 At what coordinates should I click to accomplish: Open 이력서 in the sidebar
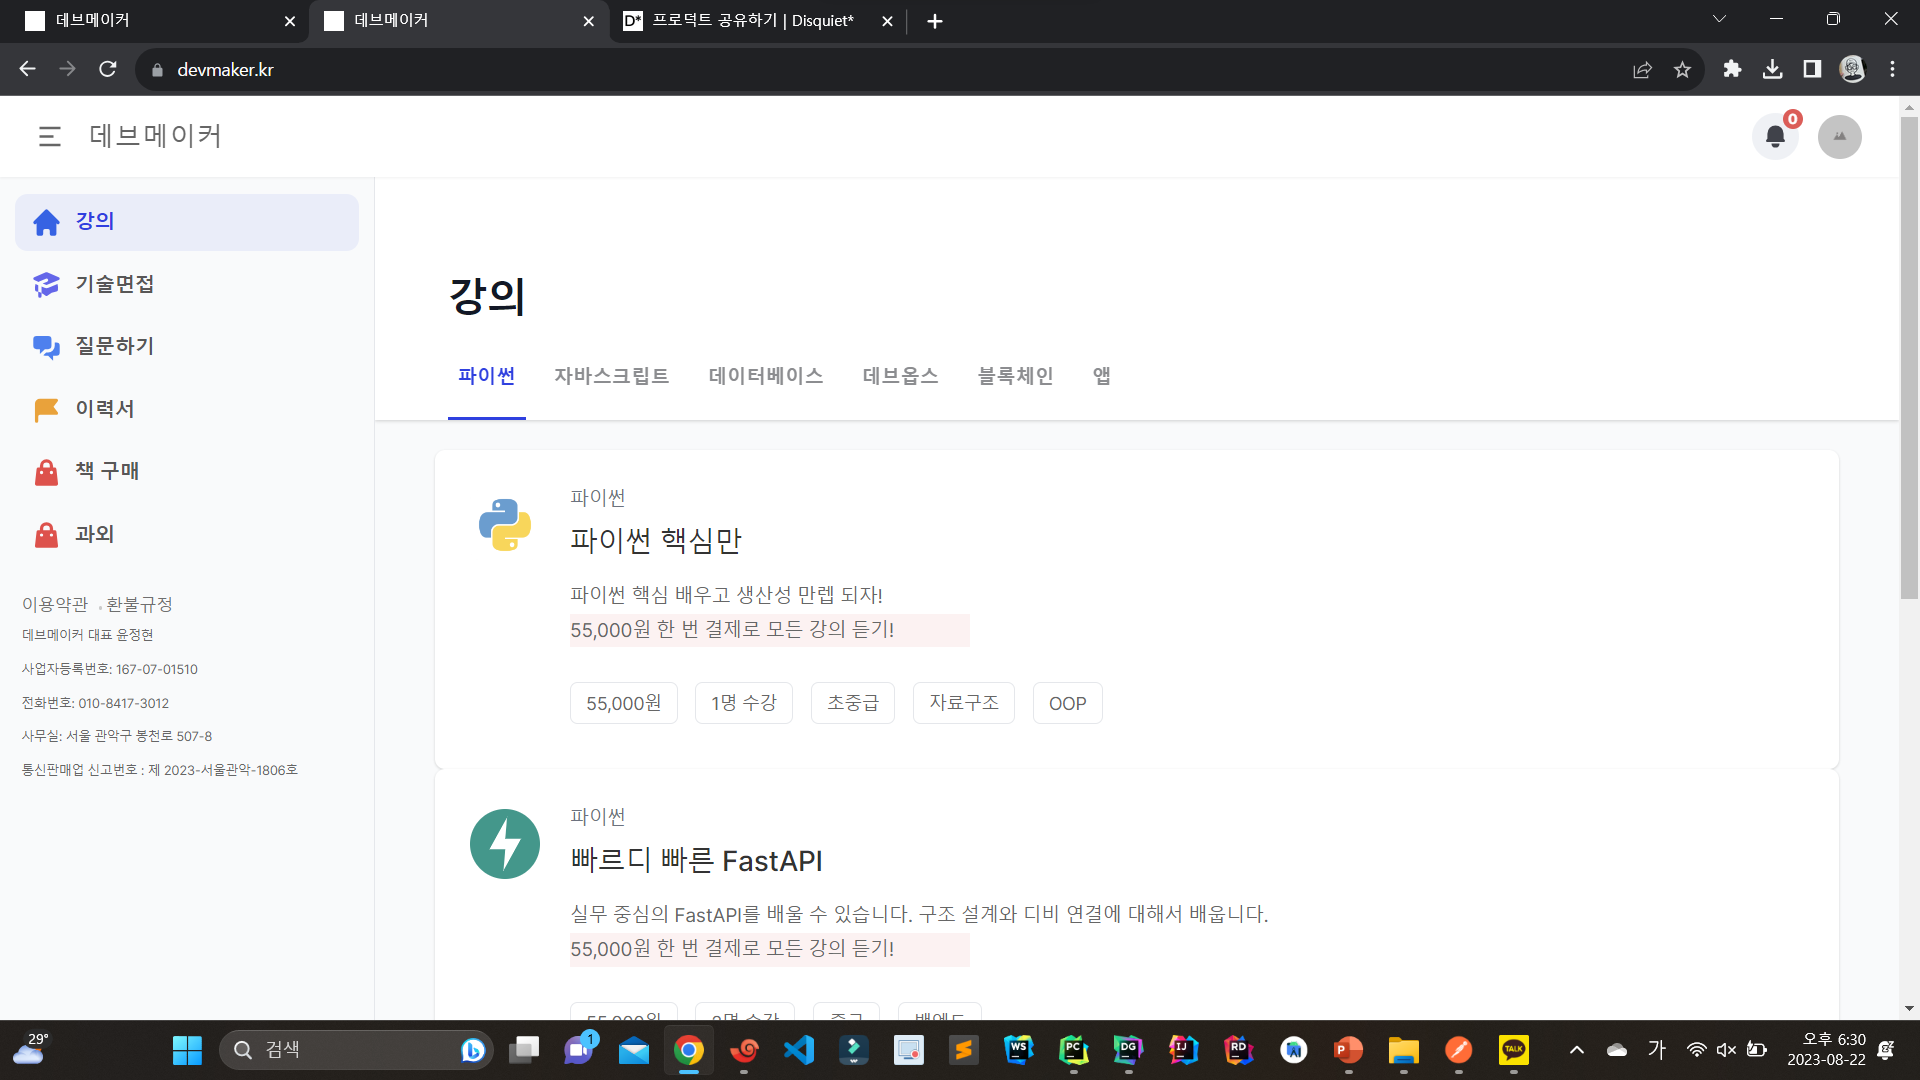tap(187, 409)
